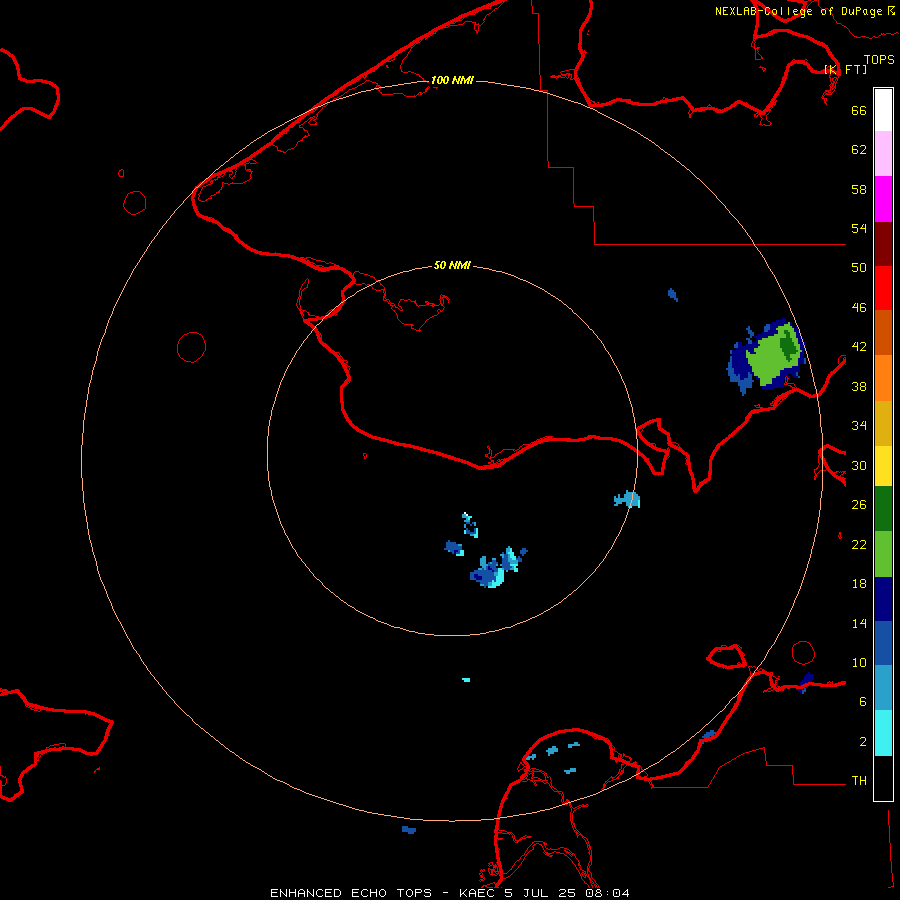The image size is (900, 900).
Task: Select the TOPS legend title
Action: (x=879, y=59)
